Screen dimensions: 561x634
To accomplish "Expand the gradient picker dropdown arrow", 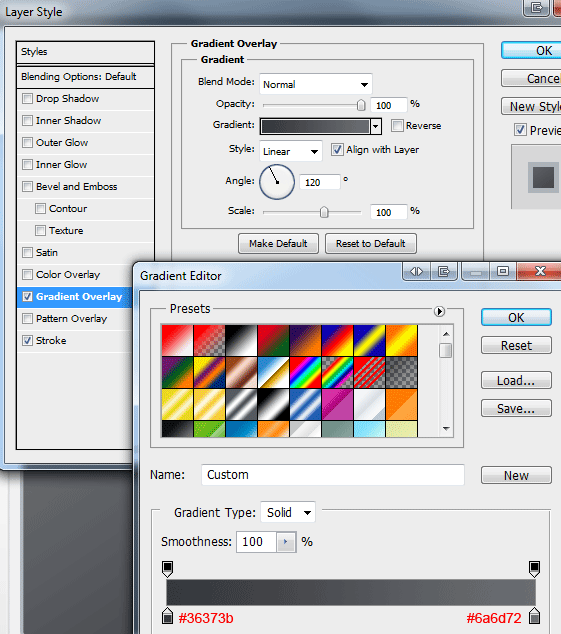I will point(376,126).
